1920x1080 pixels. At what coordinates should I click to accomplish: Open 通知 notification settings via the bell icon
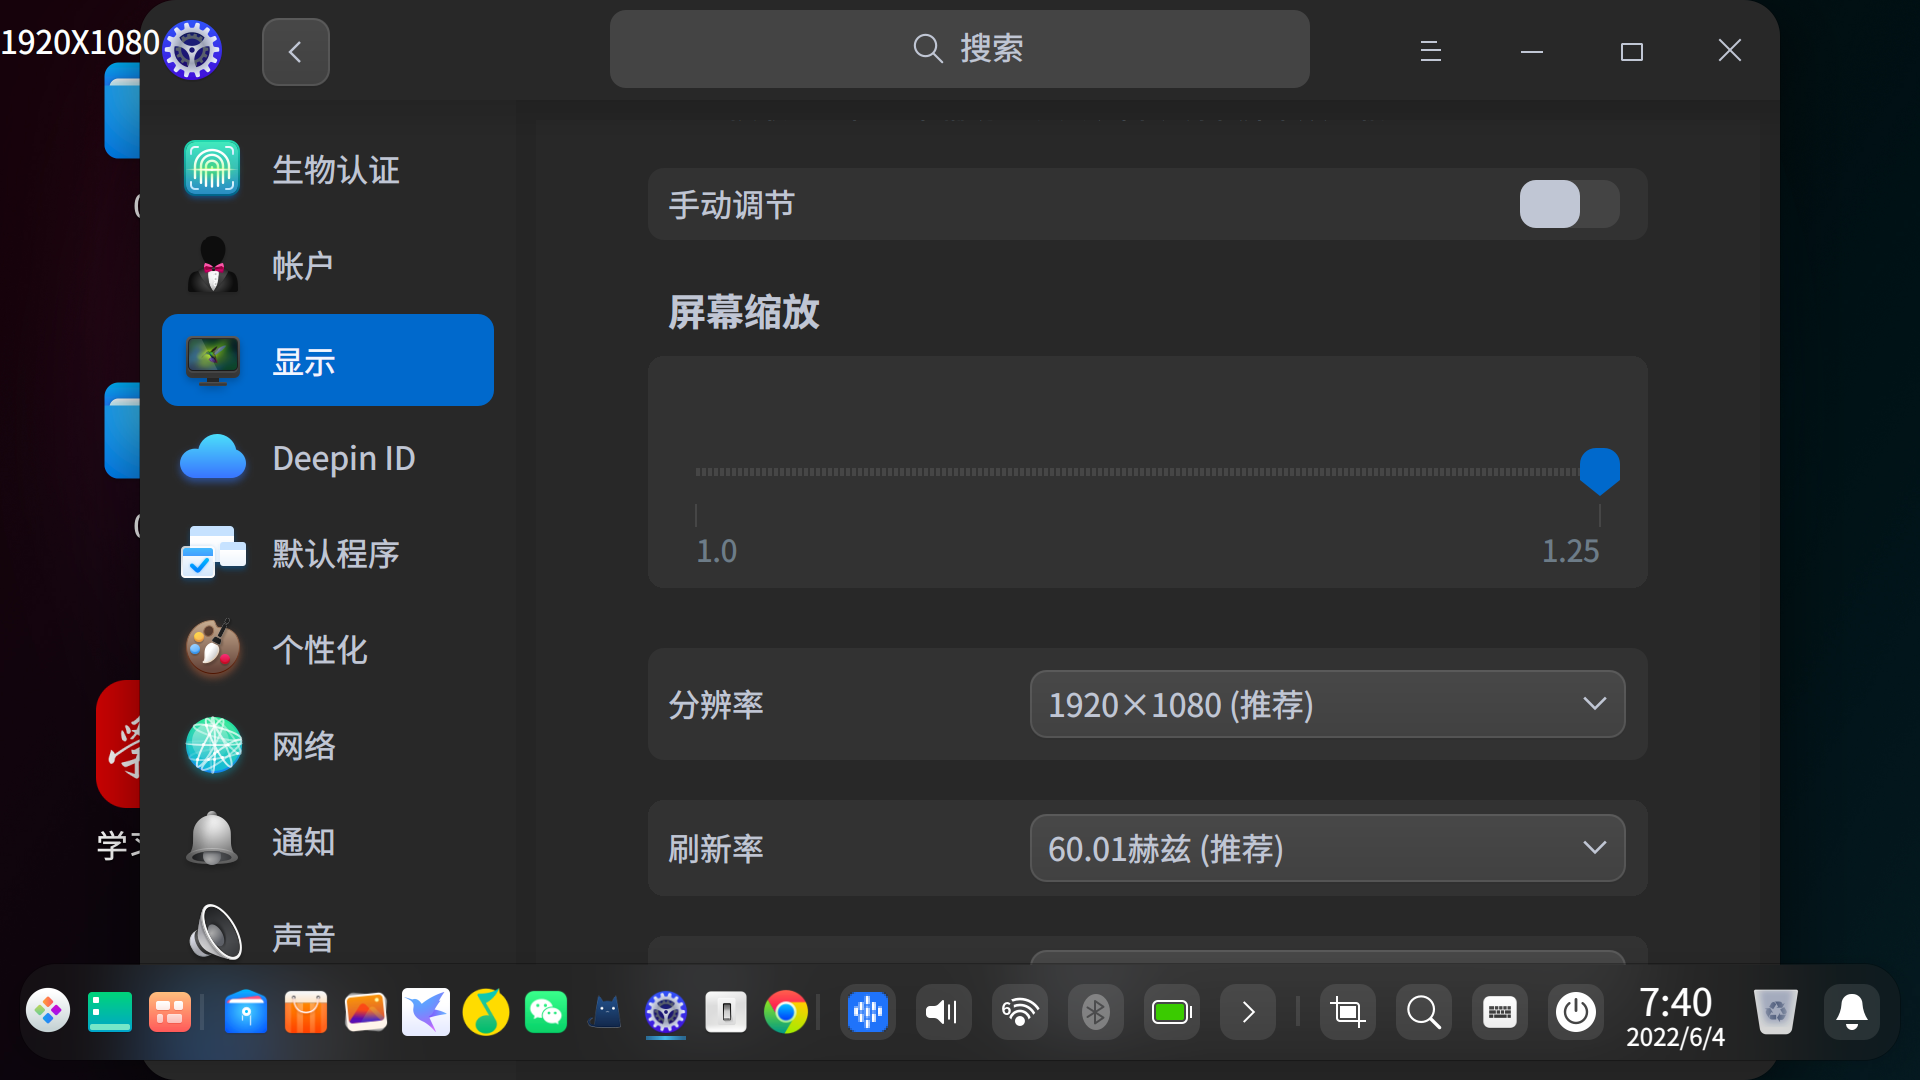tap(212, 841)
